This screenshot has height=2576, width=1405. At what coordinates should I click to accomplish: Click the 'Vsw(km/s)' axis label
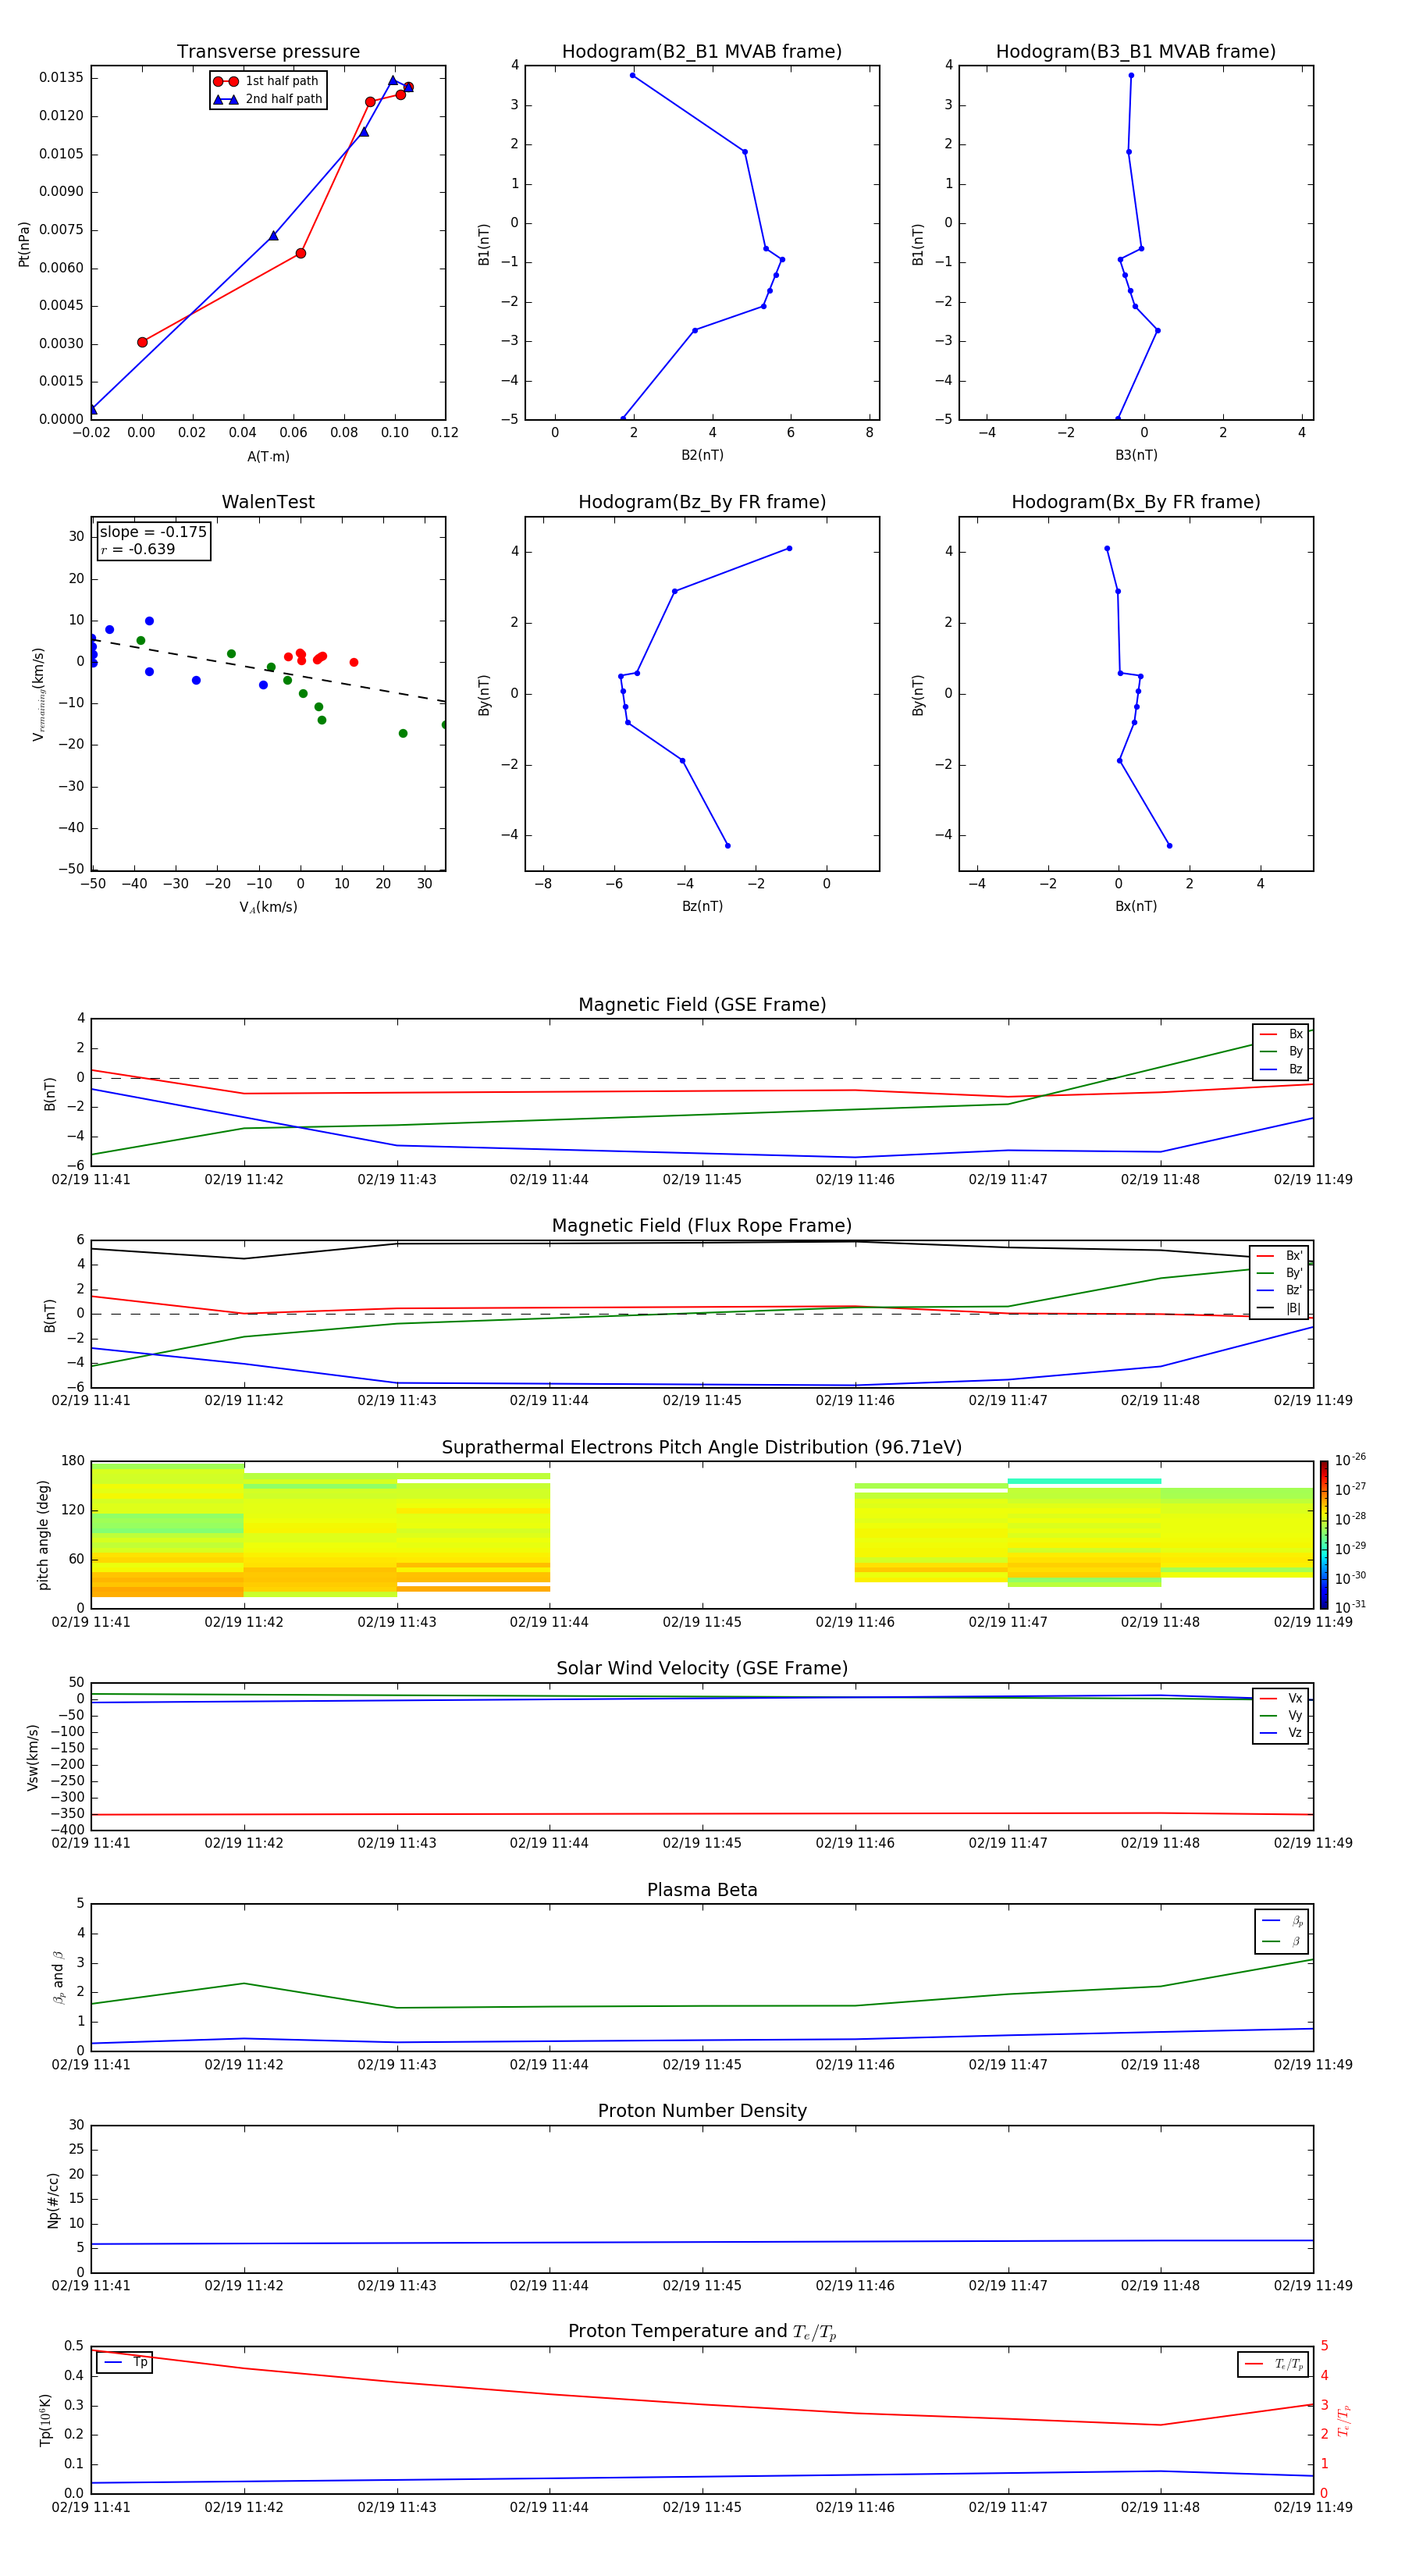point(33,1757)
